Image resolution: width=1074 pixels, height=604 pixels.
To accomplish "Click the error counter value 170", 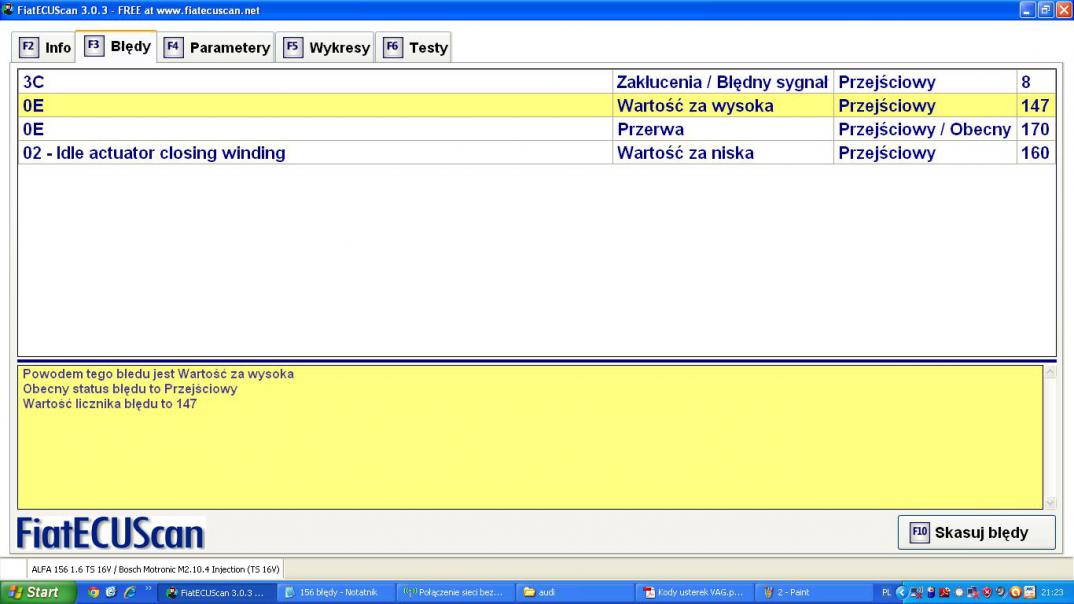I will pos(1035,129).
